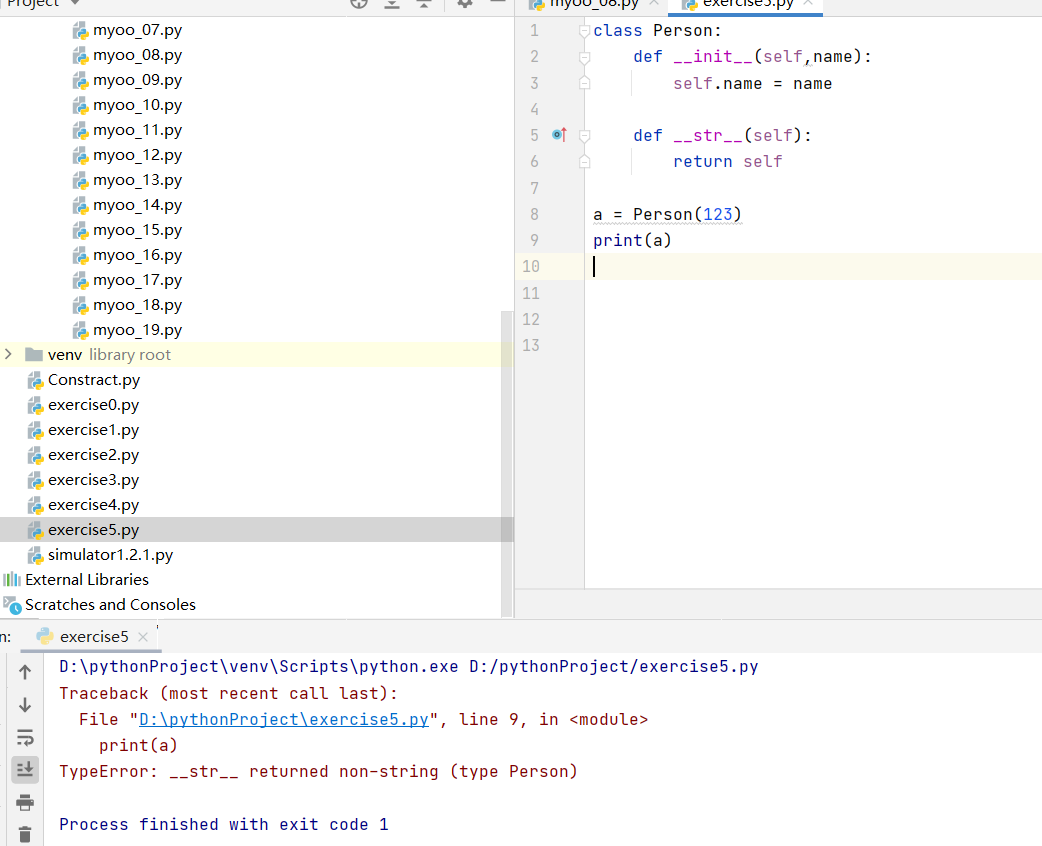Image resolution: width=1042 pixels, height=846 pixels.
Task: Collapse __str__ fold marker on line 5
Action: coord(584,136)
